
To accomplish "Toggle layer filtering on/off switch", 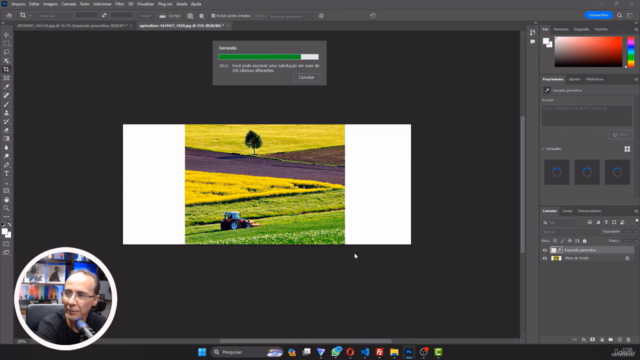I will [x=636, y=221].
